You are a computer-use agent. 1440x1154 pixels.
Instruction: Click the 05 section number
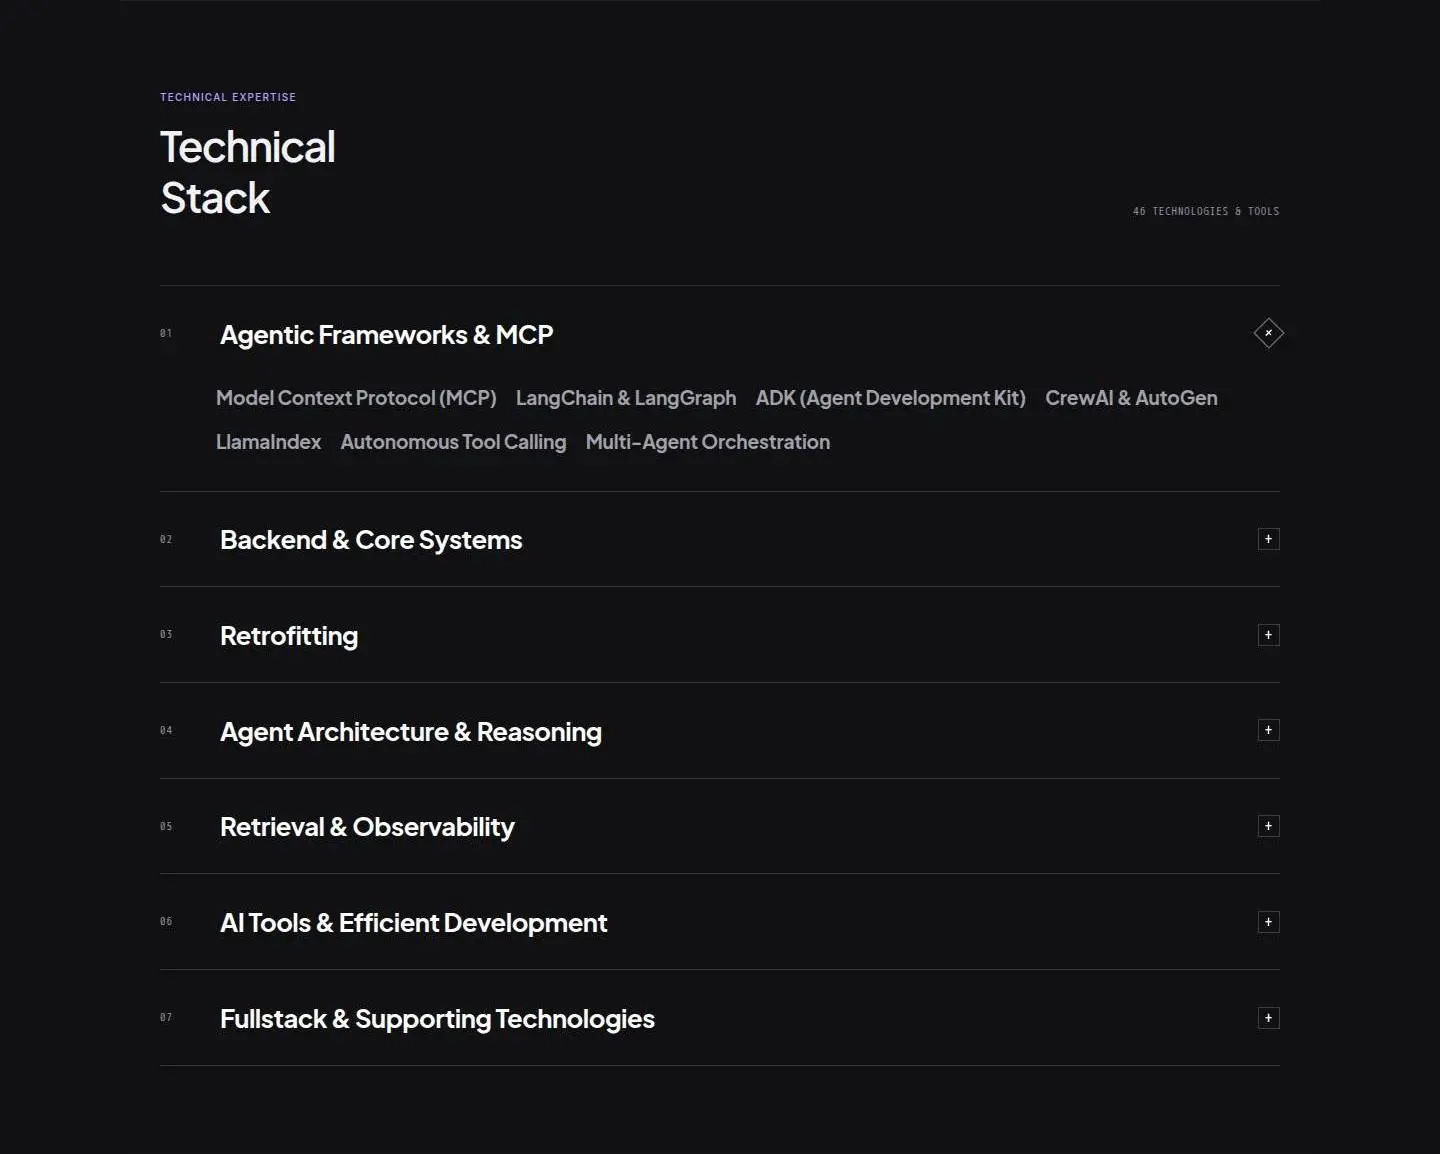click(166, 826)
